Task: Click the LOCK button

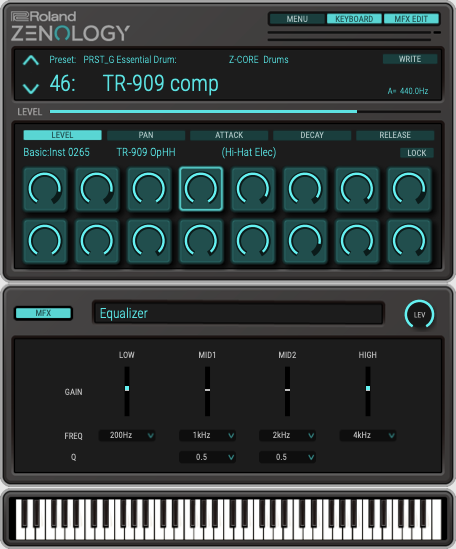Action: (417, 153)
